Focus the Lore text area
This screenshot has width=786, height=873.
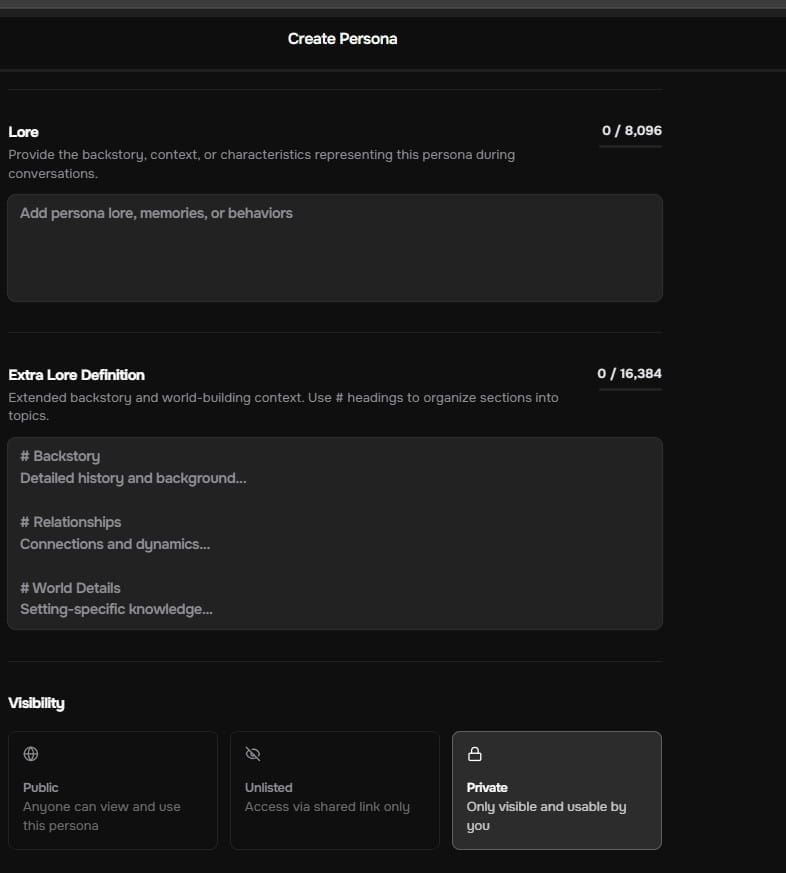pos(335,248)
